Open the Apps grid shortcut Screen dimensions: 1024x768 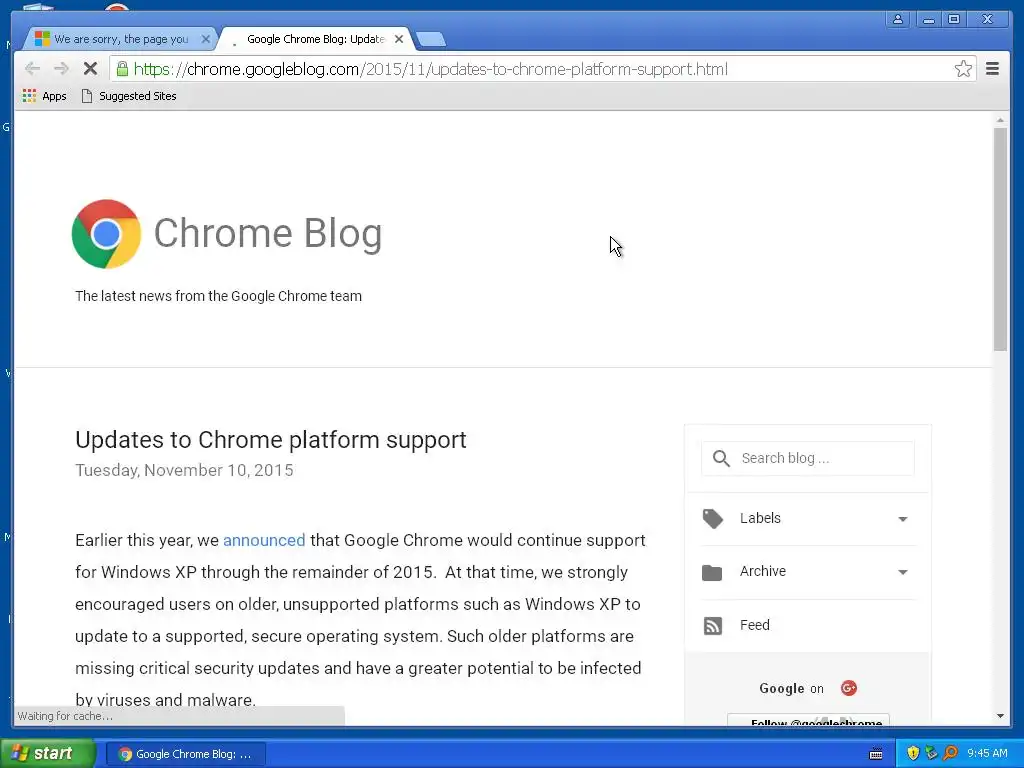(x=44, y=96)
